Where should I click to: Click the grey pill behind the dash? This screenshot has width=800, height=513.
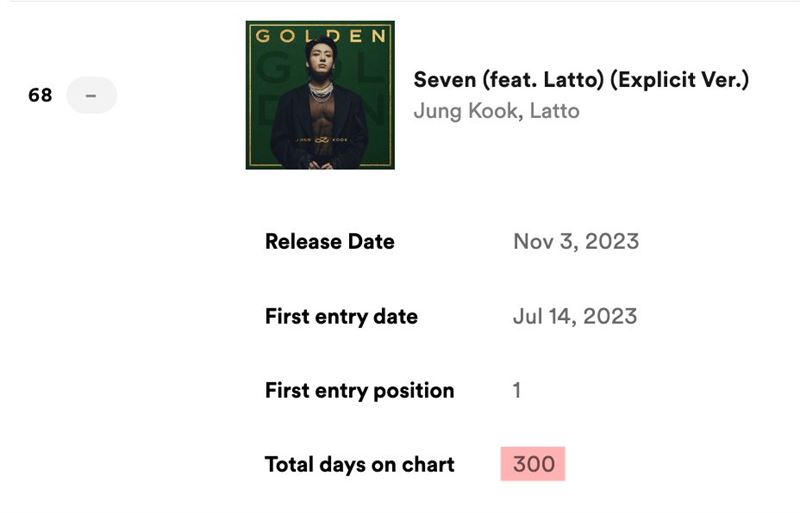coord(92,95)
